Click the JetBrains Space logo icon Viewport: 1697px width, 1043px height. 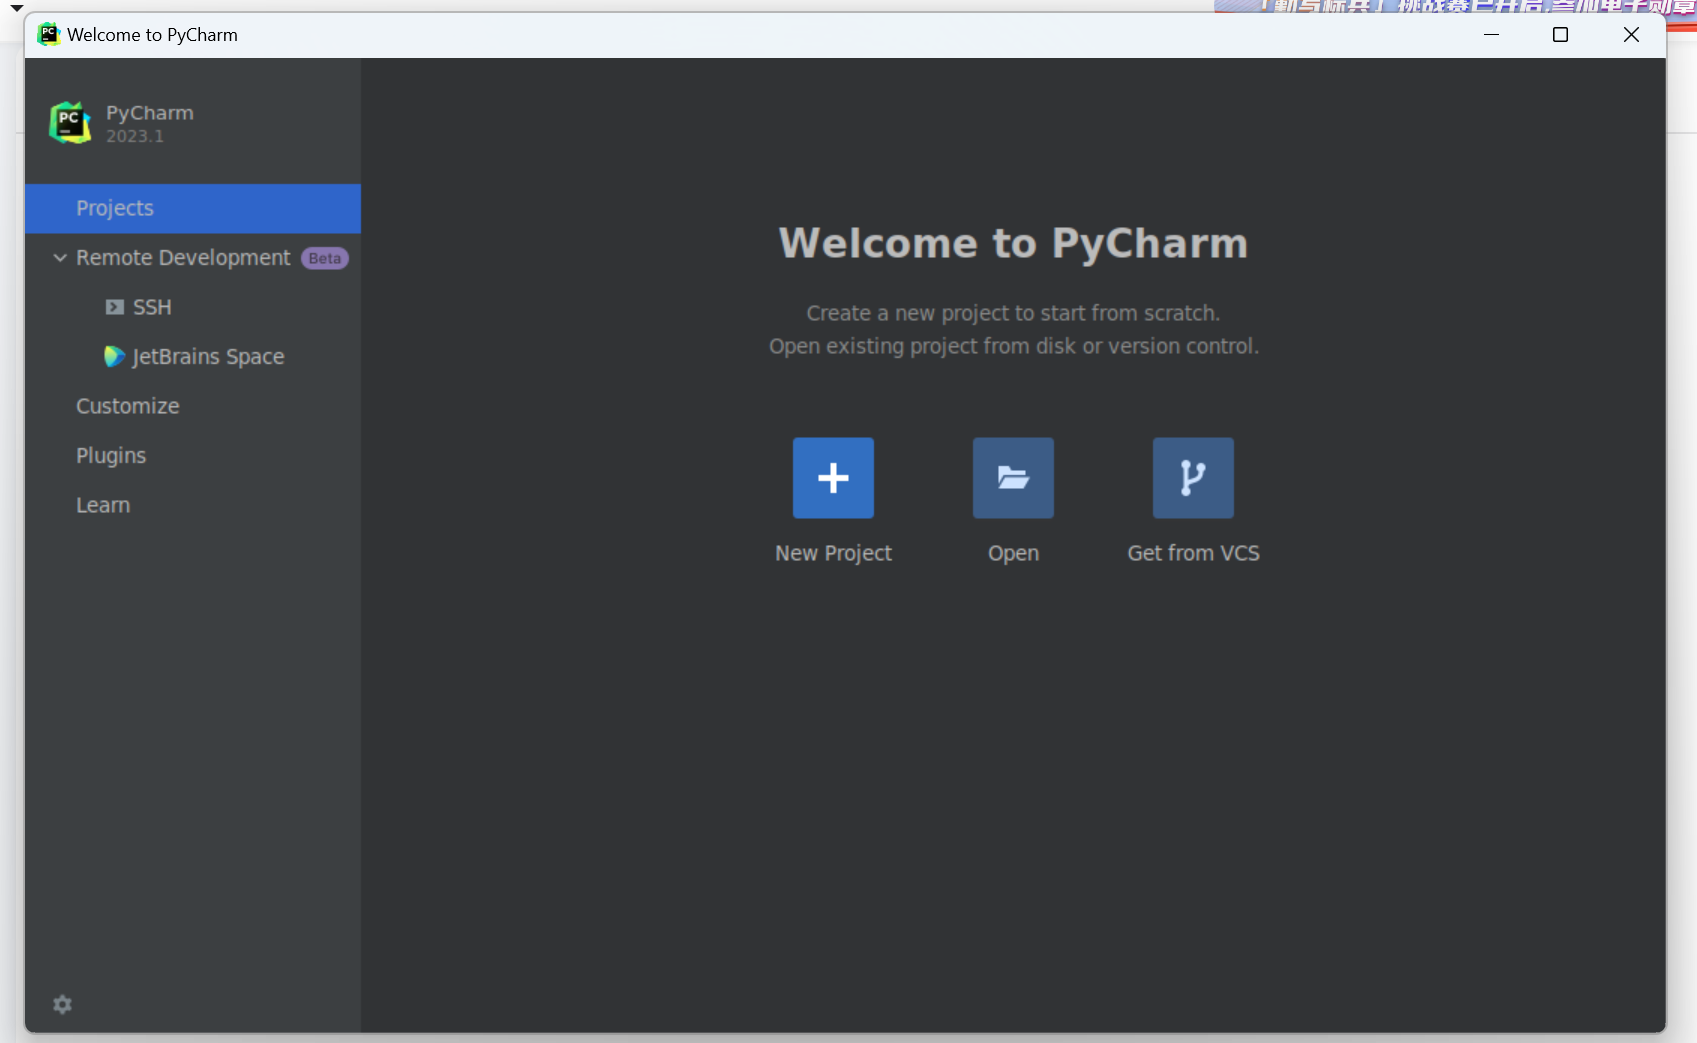point(114,356)
